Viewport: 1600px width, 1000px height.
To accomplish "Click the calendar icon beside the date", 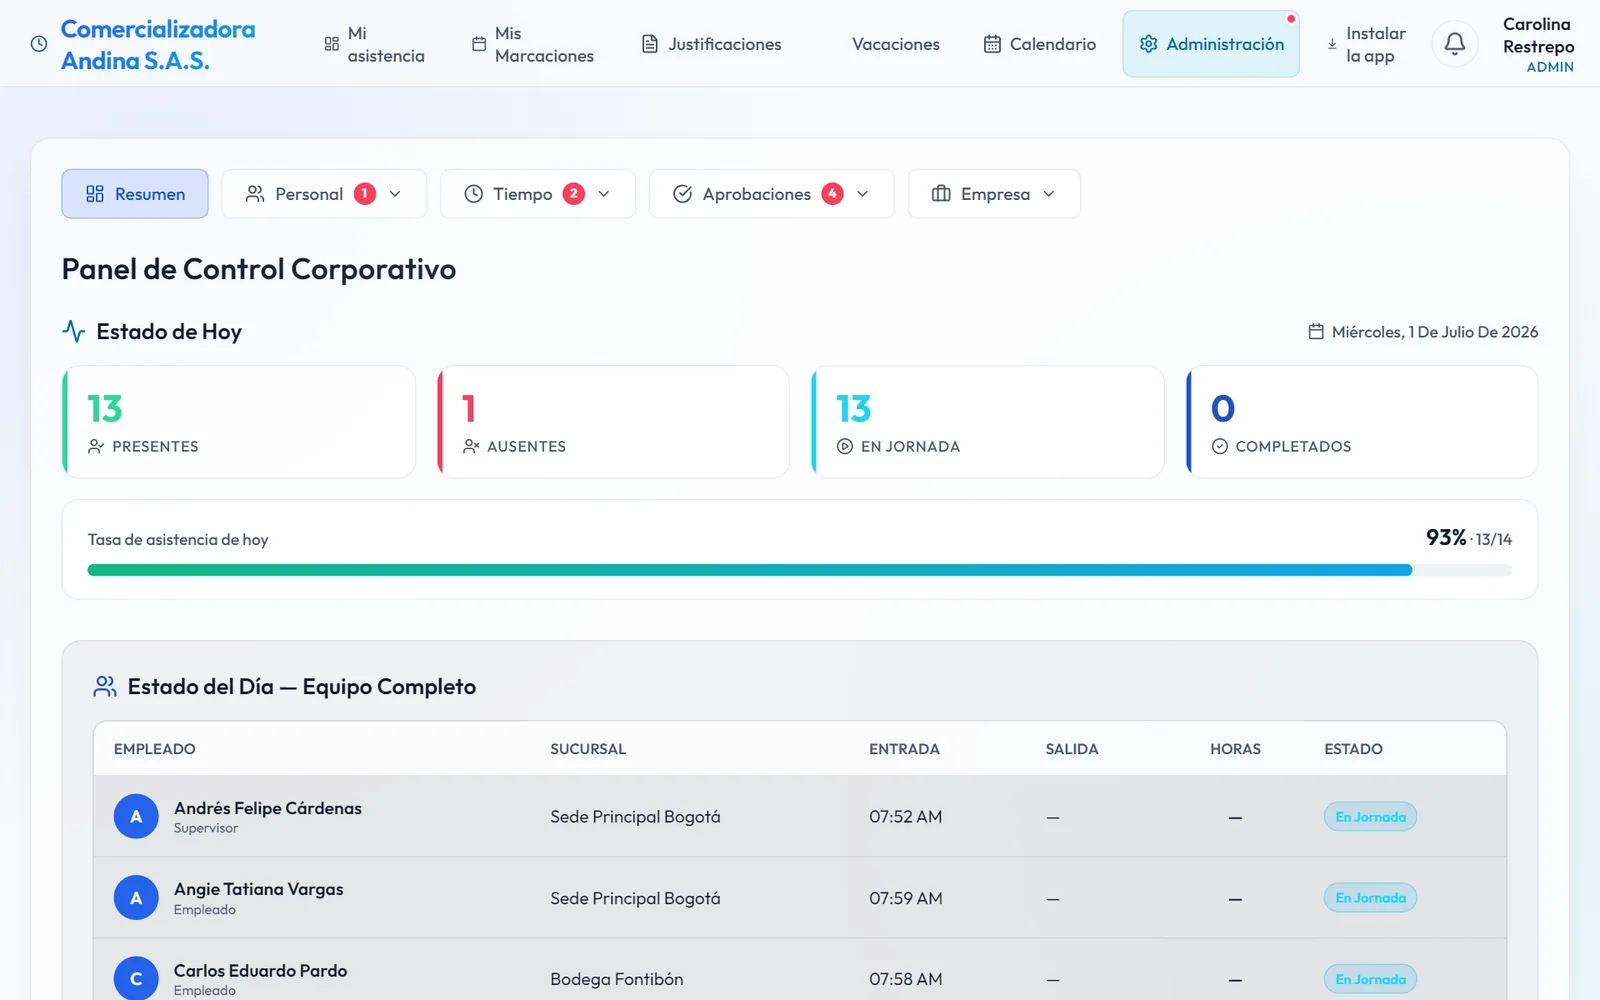I will point(1316,332).
